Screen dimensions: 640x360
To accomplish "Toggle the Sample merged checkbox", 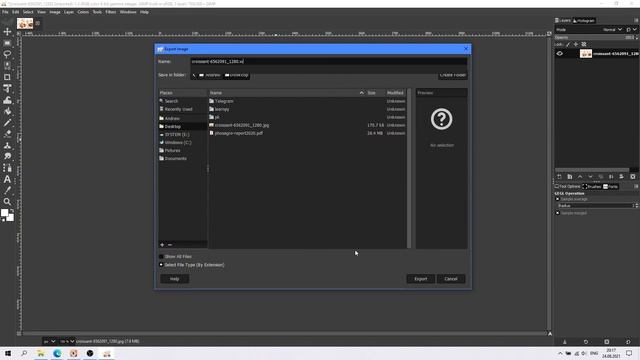I will 558,213.
